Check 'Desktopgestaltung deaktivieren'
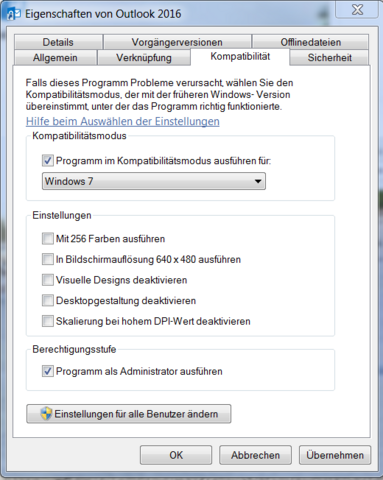 [x=48, y=301]
